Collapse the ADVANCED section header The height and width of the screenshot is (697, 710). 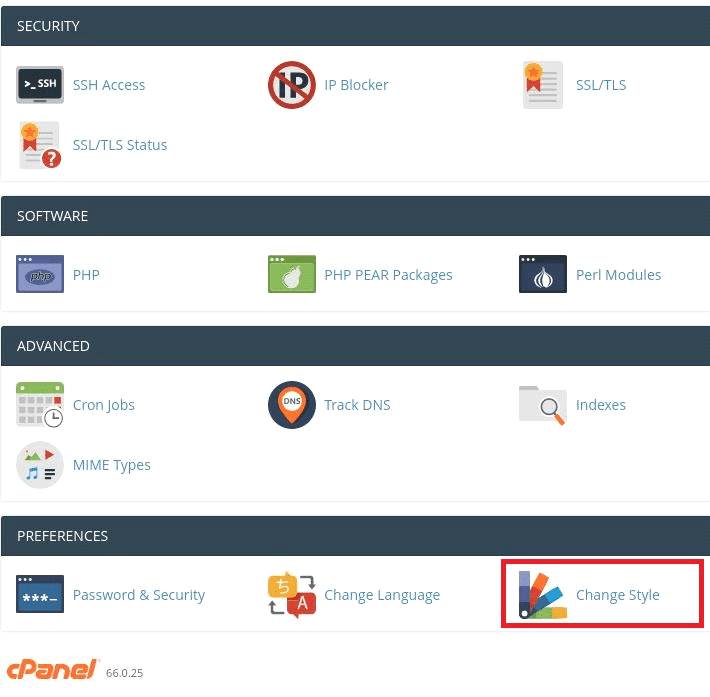tap(355, 346)
